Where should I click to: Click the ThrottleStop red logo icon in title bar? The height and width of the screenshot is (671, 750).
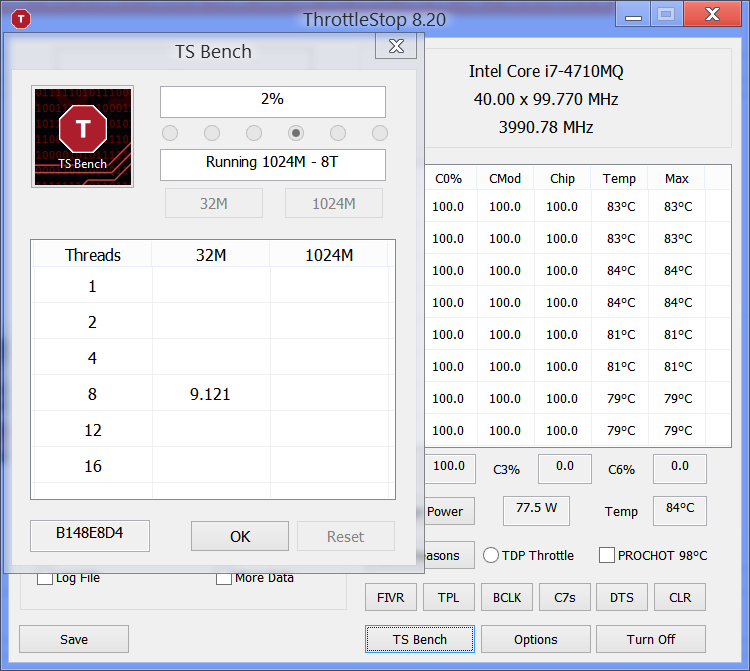coord(21,19)
